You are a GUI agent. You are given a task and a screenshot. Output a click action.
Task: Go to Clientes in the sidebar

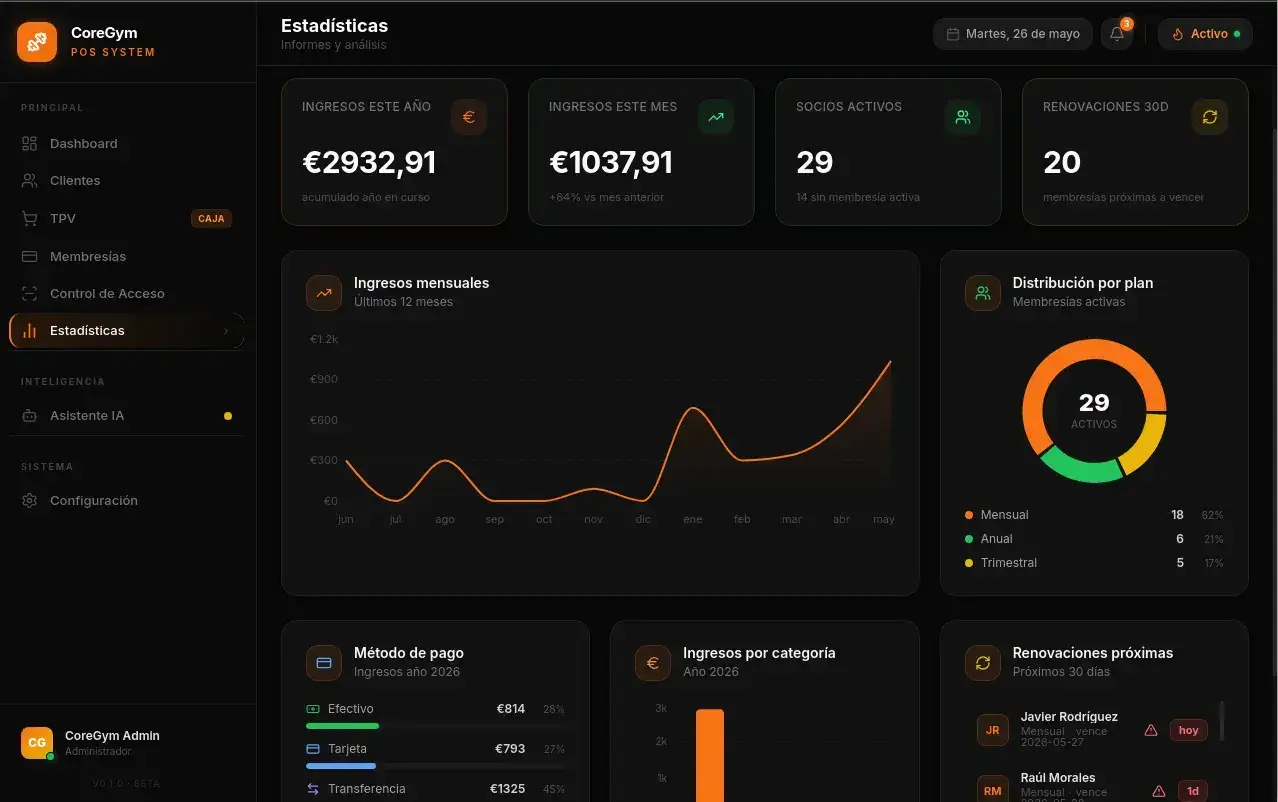126,181
